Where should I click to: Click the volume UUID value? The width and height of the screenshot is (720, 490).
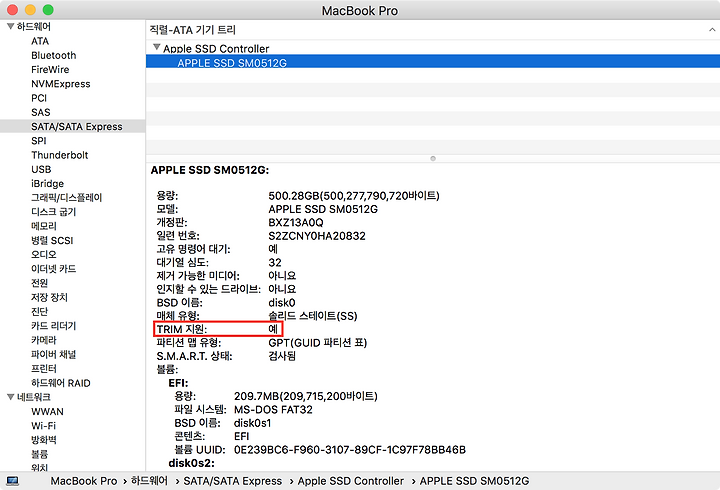350,450
